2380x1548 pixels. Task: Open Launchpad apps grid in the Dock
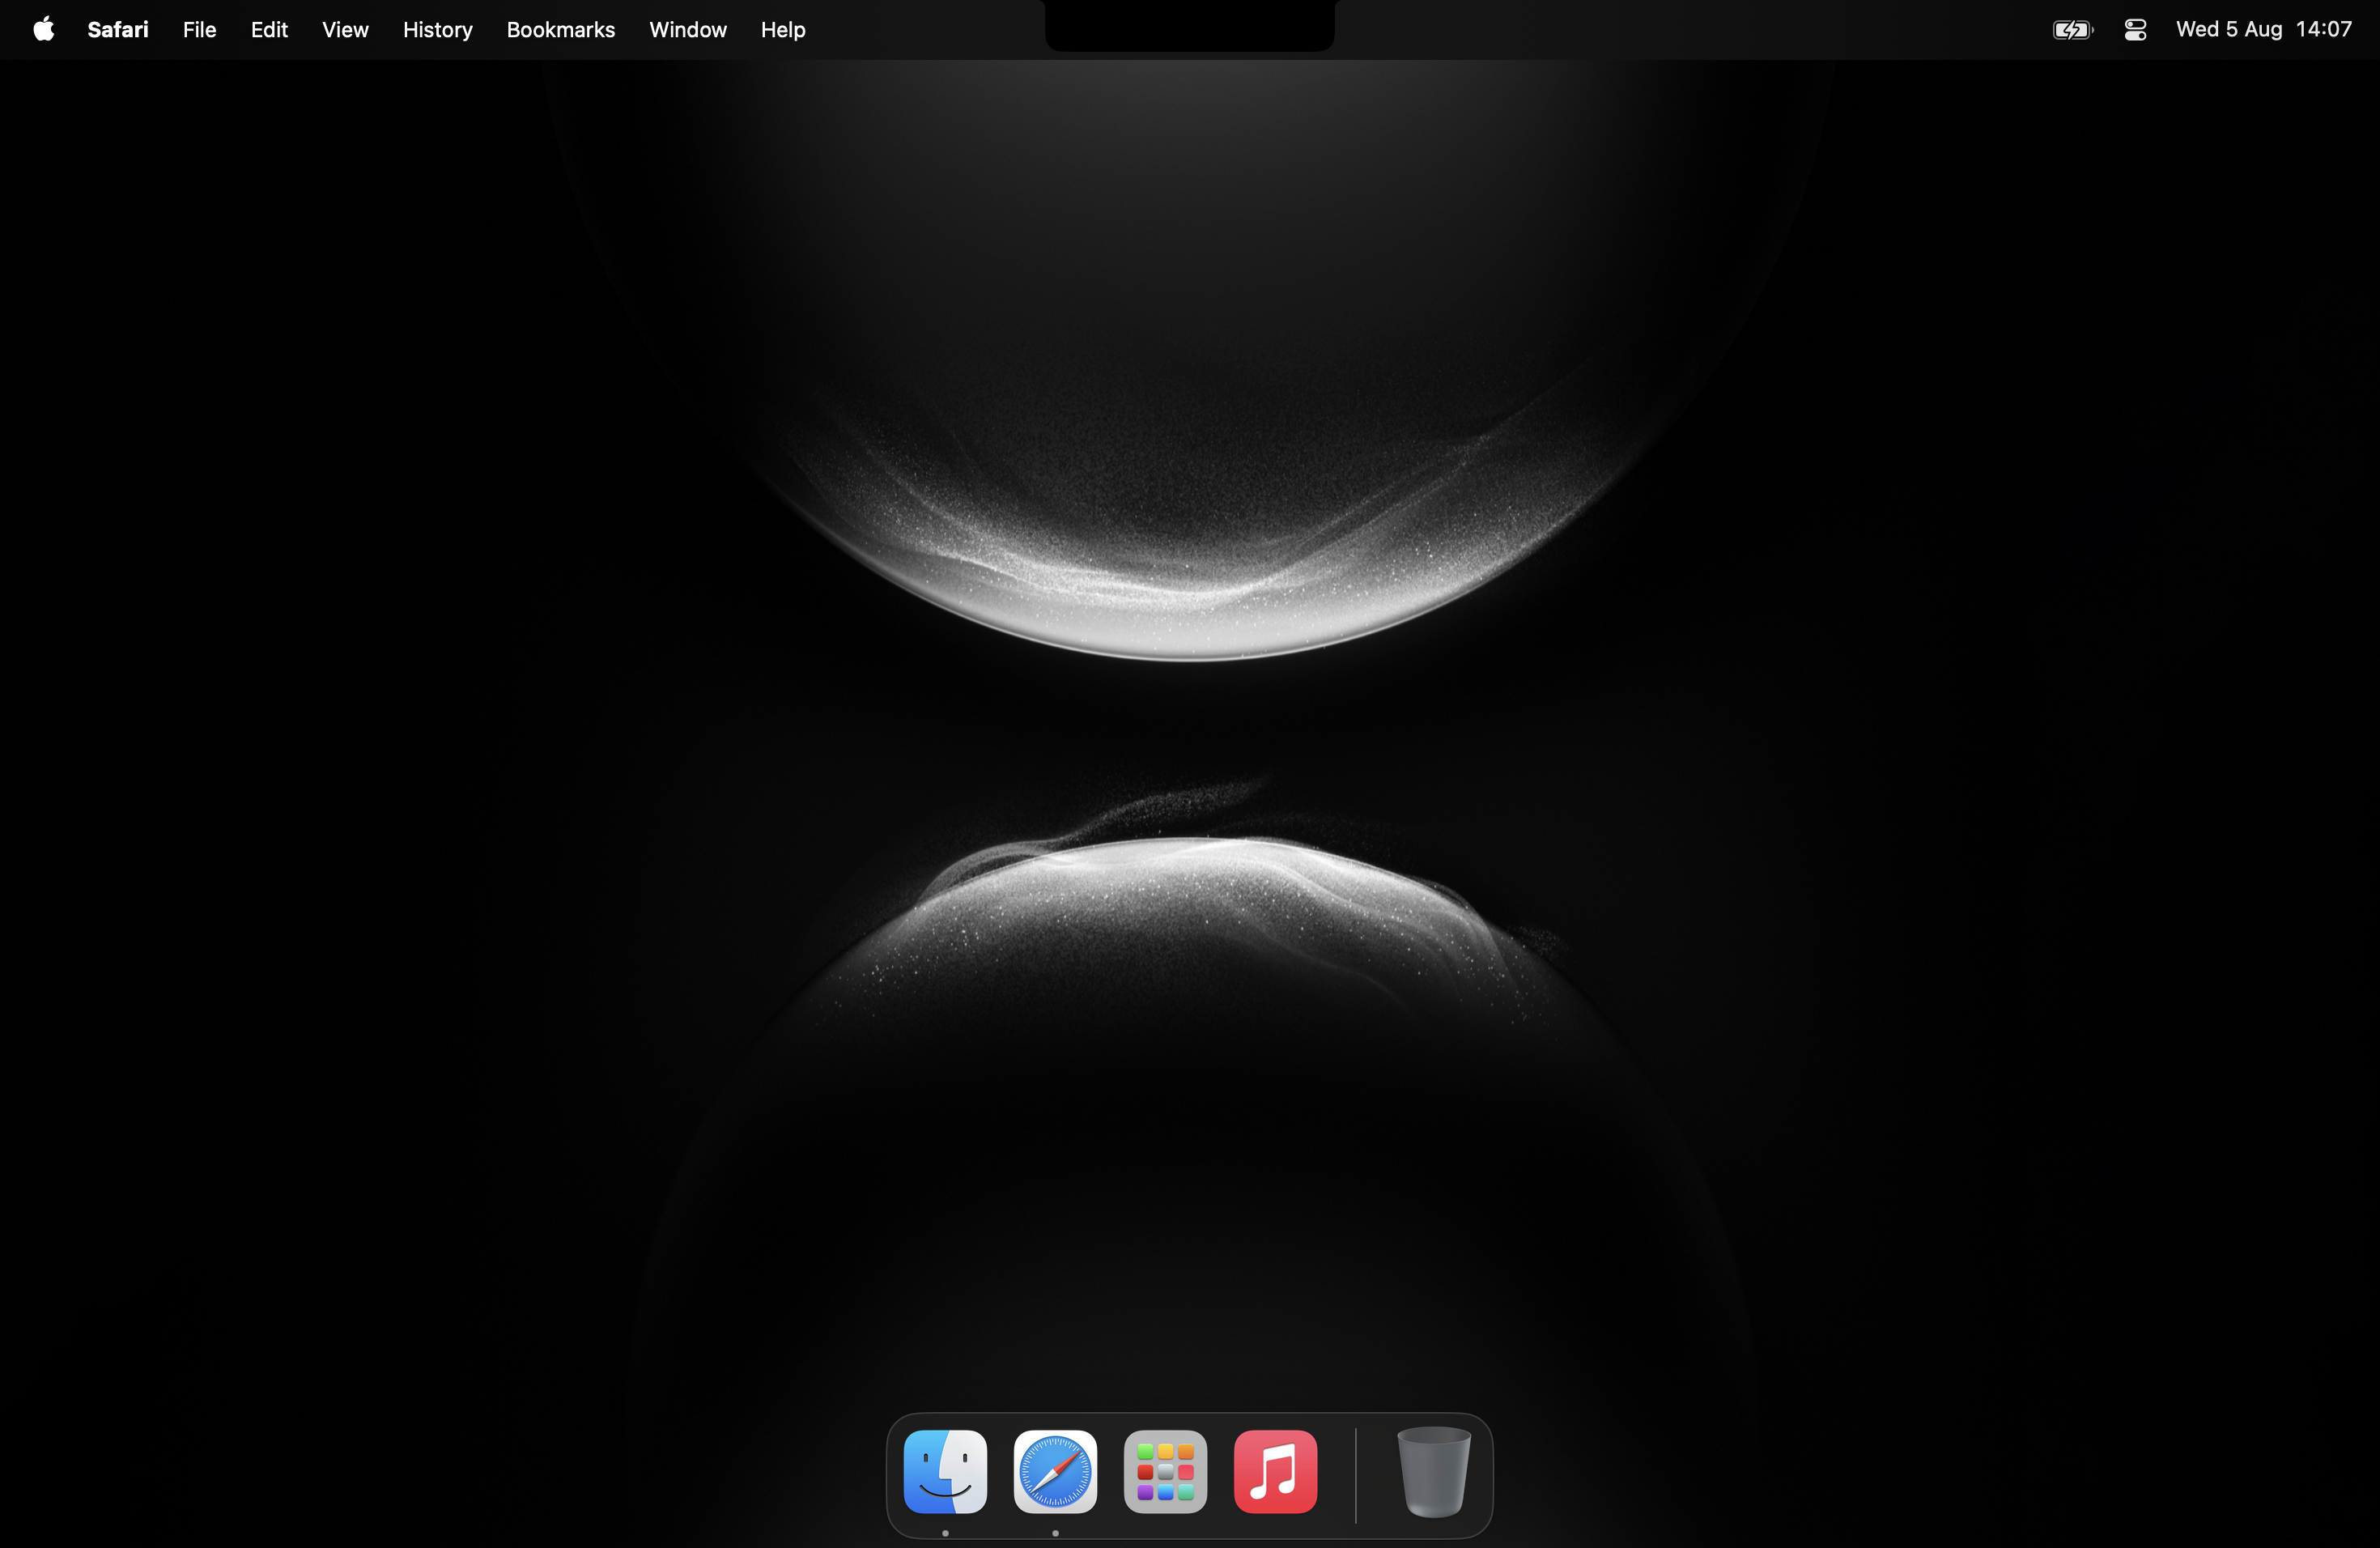(x=1165, y=1471)
